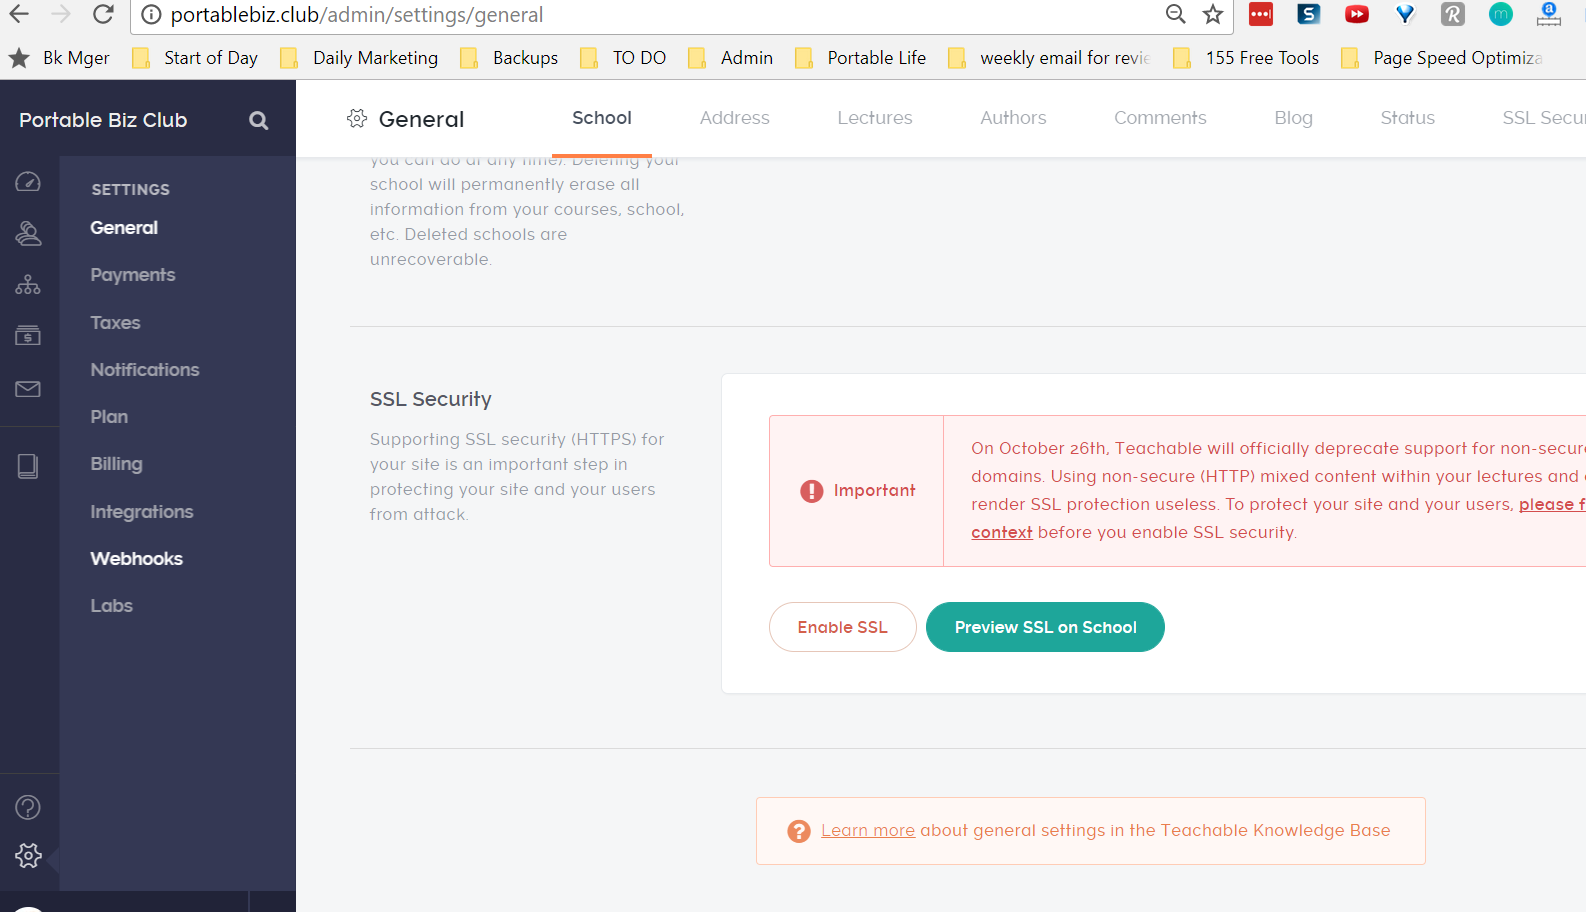Open the weekly email for review bookmark folder
This screenshot has width=1586, height=912.
click(1050, 58)
